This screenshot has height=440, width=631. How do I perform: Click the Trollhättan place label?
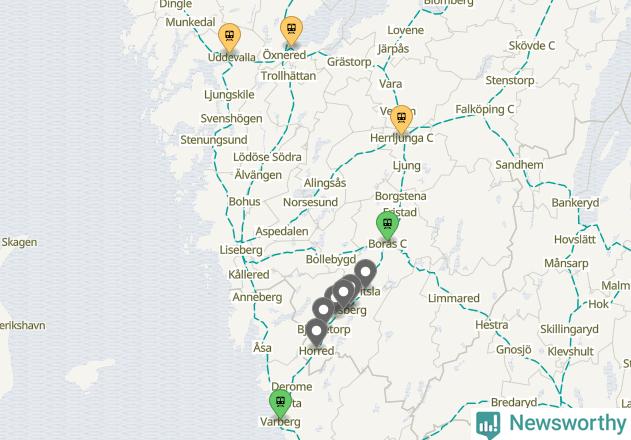[288, 76]
